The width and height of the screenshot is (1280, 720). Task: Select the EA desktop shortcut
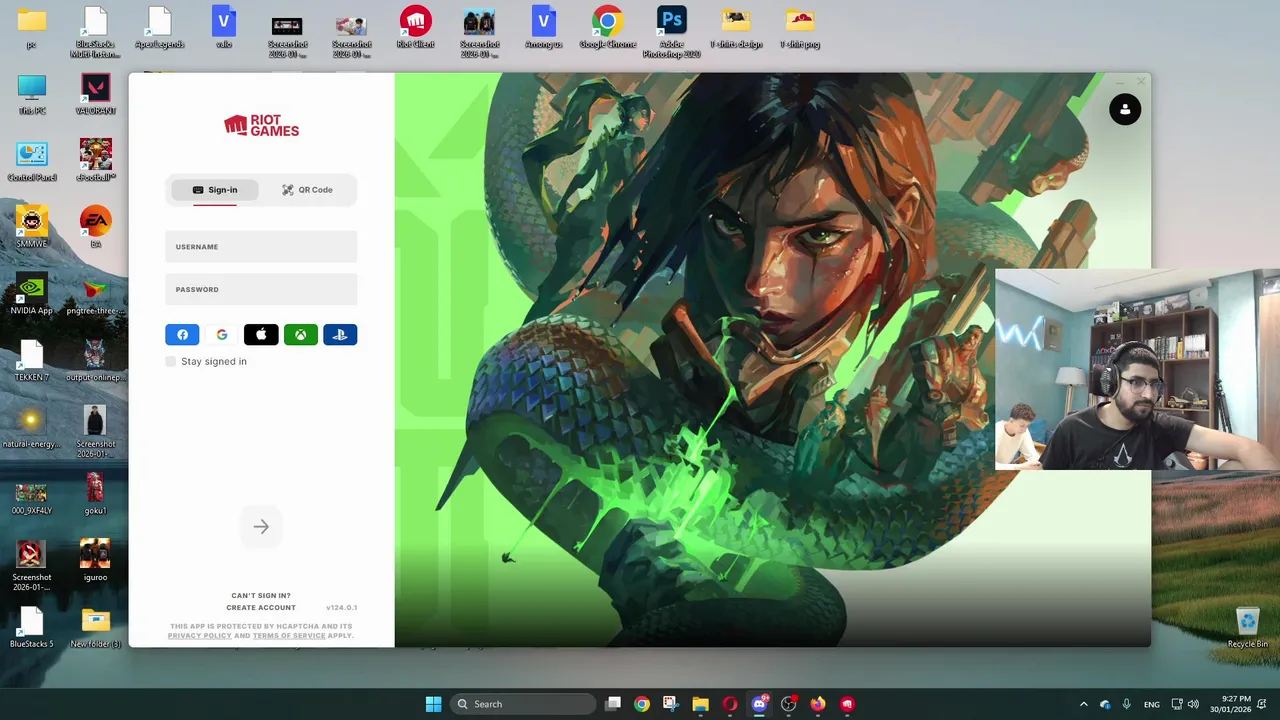[95, 227]
